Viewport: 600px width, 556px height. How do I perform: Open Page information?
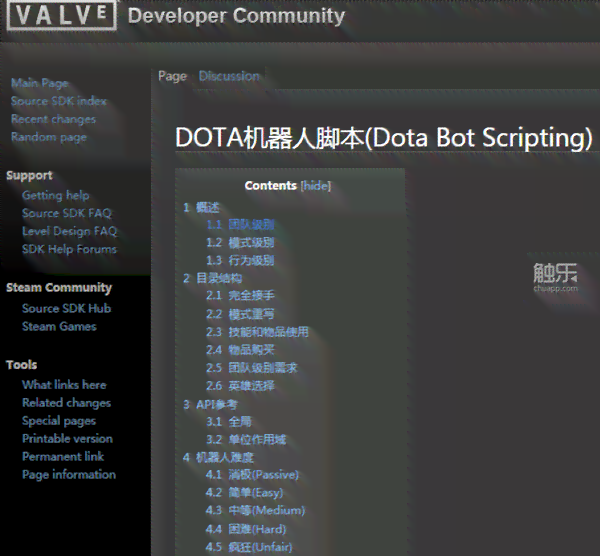(69, 474)
